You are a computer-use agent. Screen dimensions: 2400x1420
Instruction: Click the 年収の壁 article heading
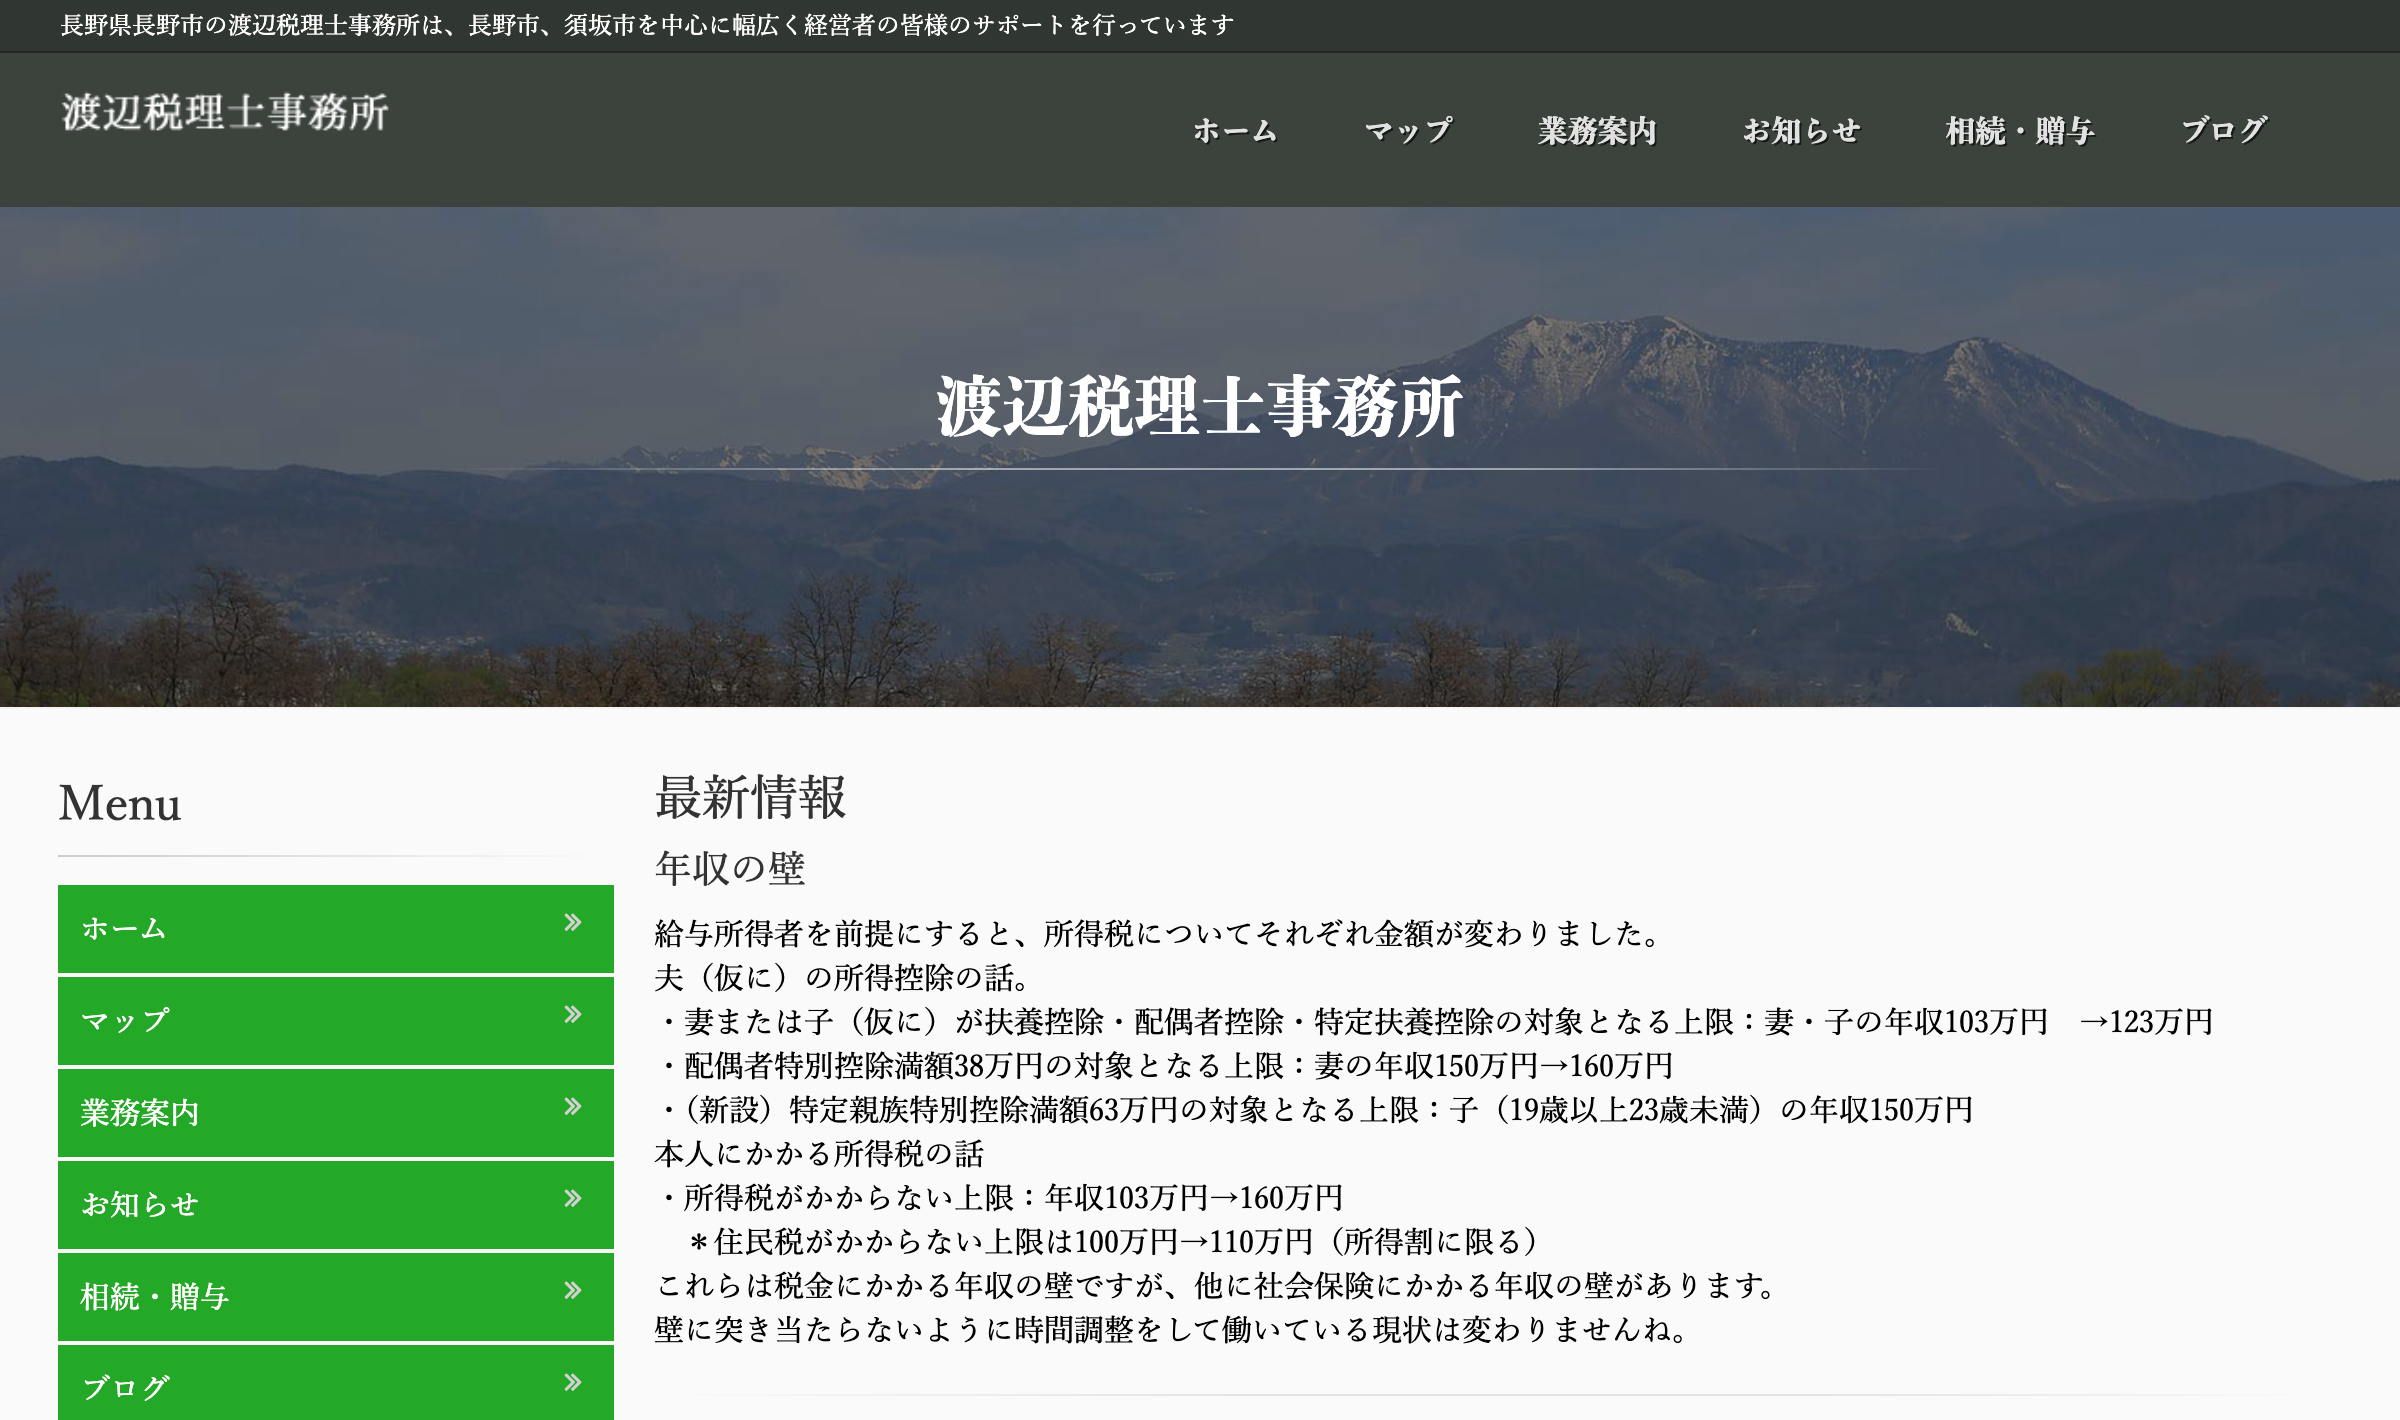[x=730, y=868]
